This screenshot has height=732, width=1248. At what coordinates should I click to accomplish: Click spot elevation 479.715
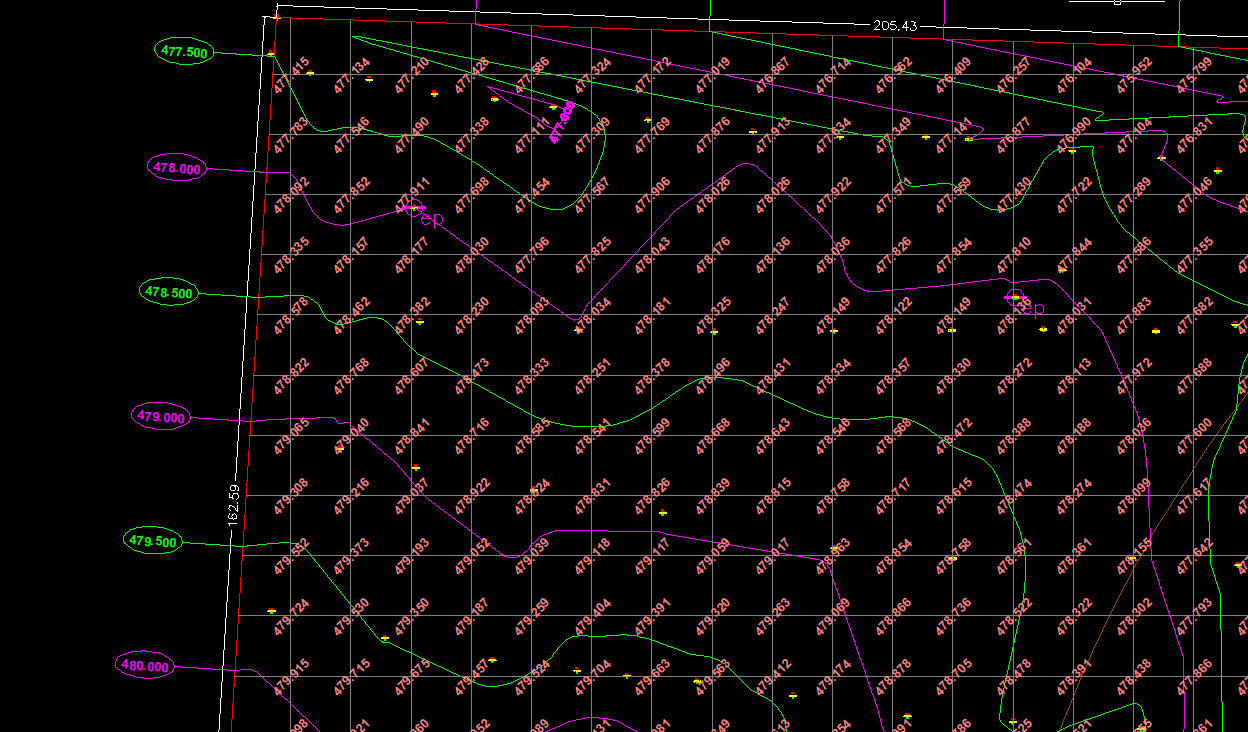click(352, 677)
